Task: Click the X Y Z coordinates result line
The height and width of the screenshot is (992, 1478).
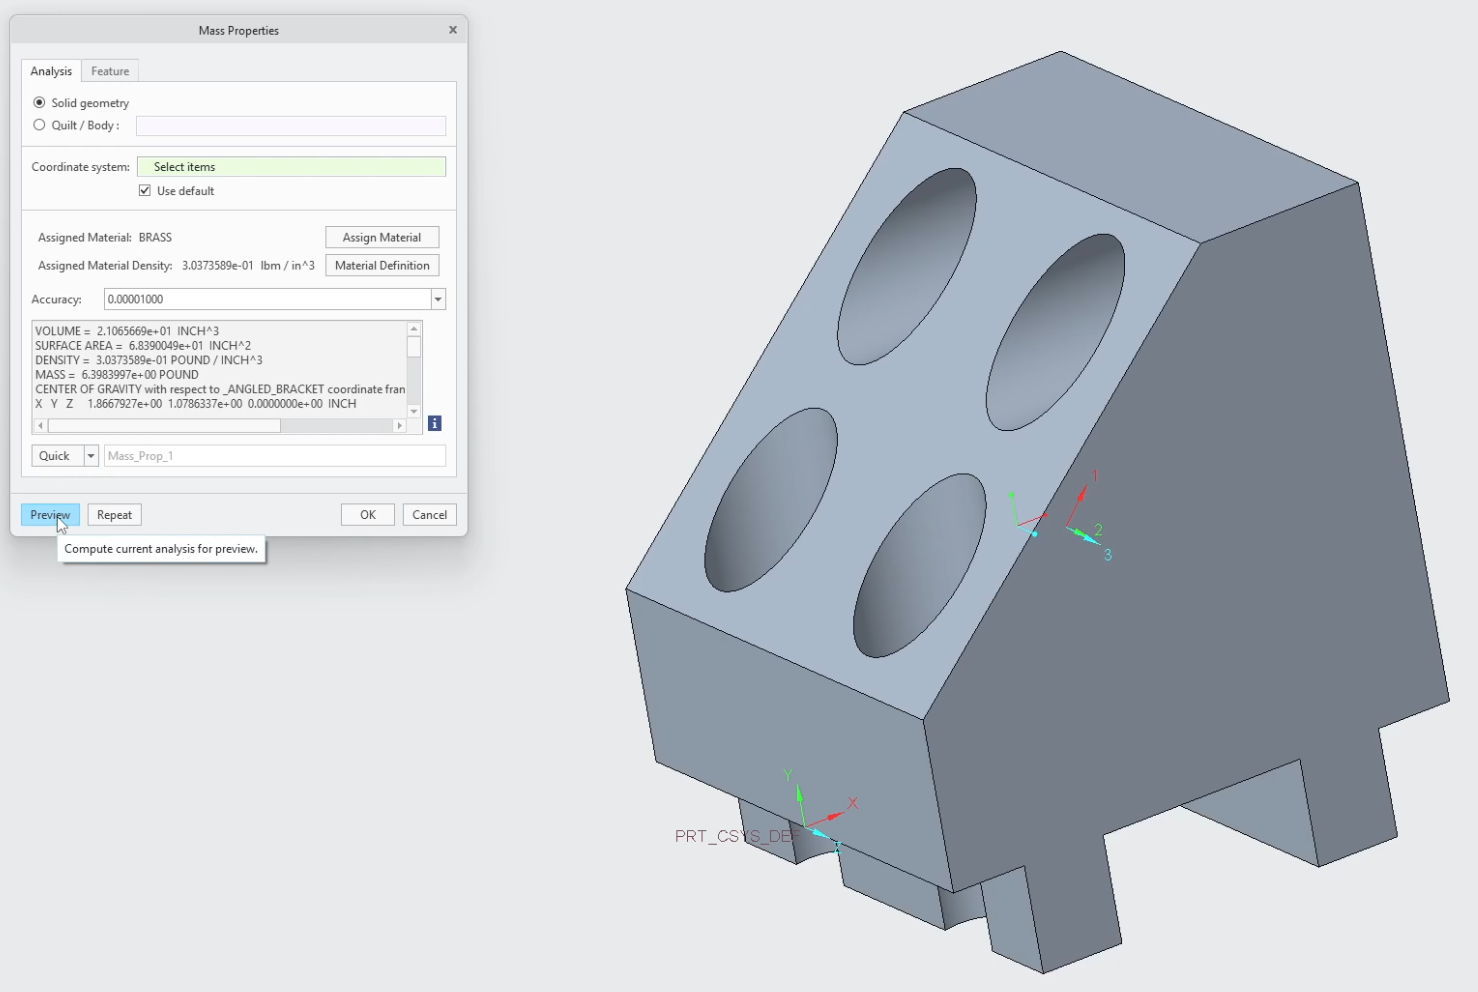Action: 196,404
